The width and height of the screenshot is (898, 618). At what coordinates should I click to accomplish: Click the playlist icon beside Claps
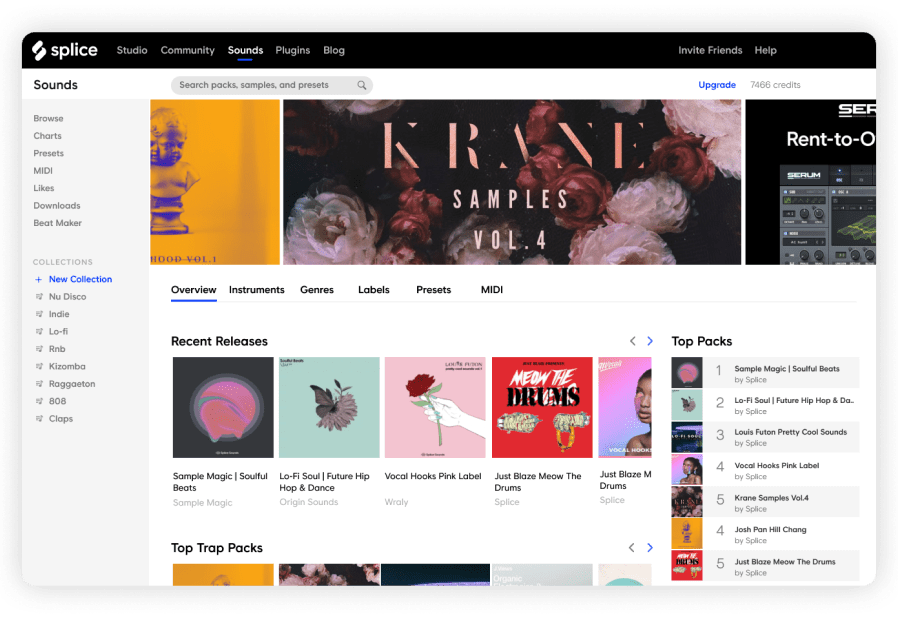39,419
